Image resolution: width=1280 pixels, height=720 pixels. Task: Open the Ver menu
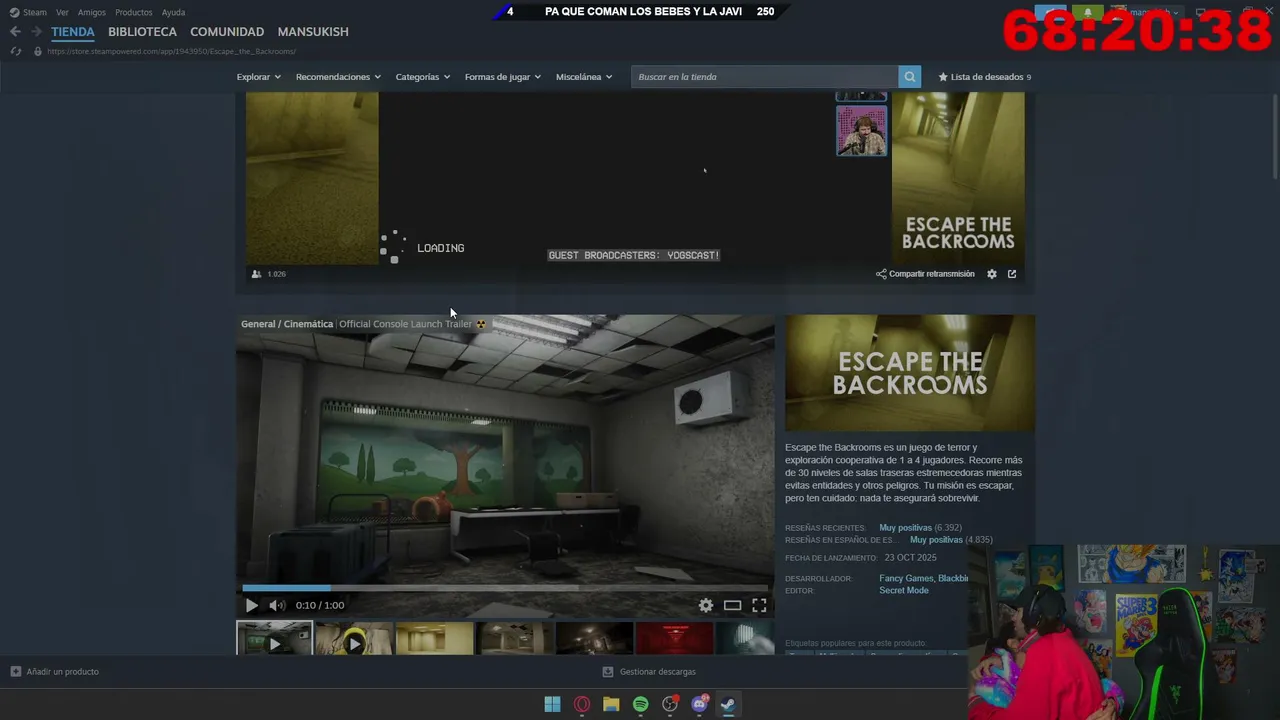62,12
